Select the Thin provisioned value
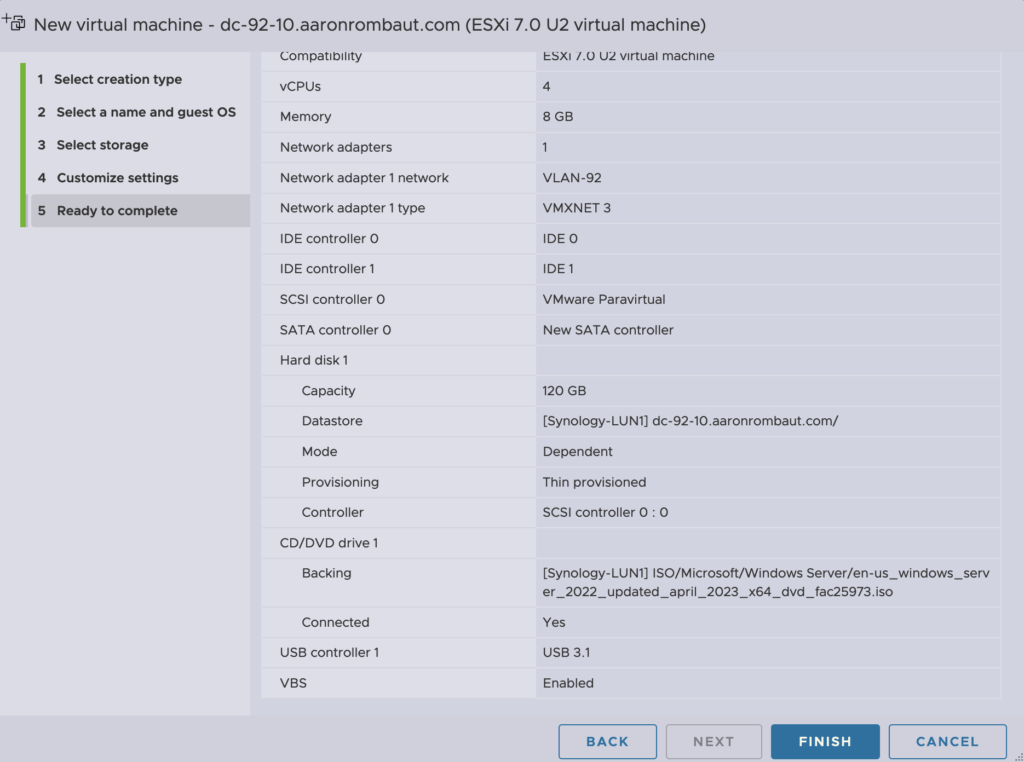 [x=594, y=482]
